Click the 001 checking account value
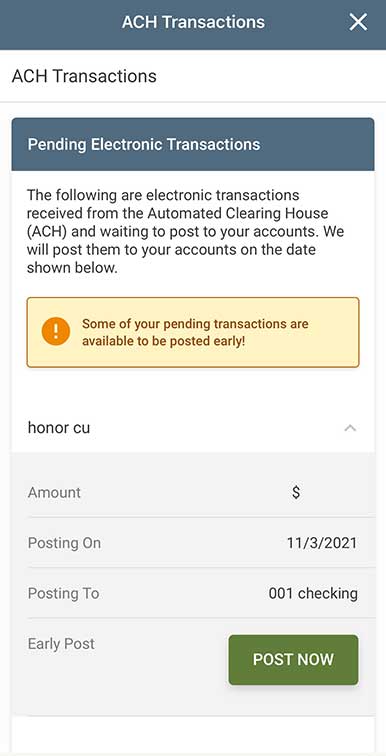386x756 pixels. tap(313, 593)
